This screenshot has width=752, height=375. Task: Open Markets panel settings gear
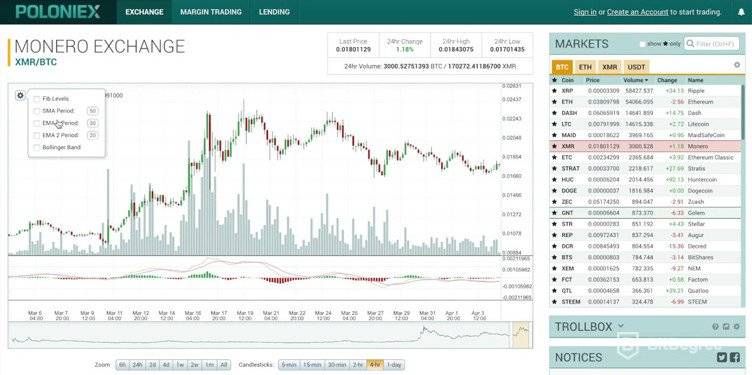click(737, 65)
